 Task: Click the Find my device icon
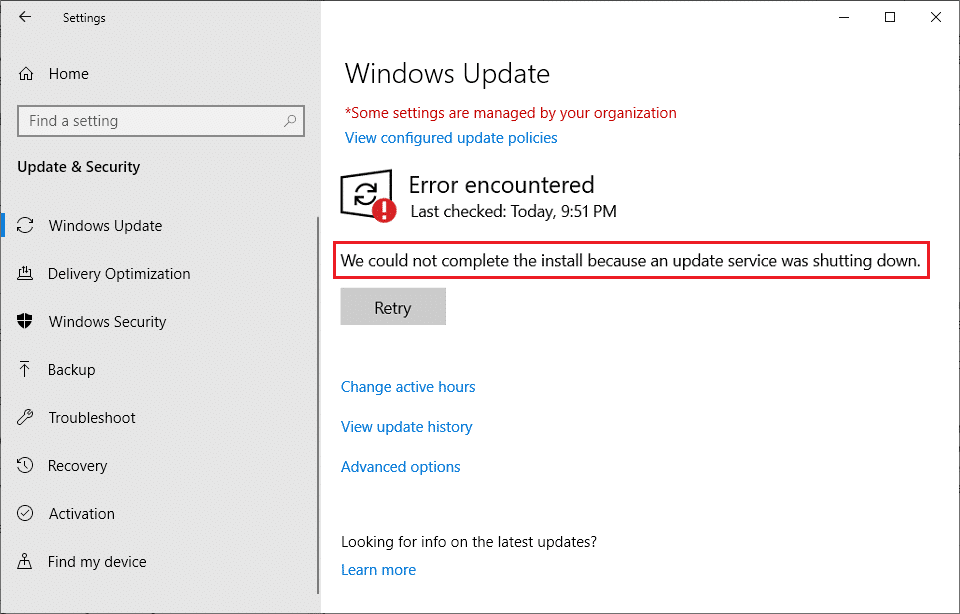click(27, 562)
